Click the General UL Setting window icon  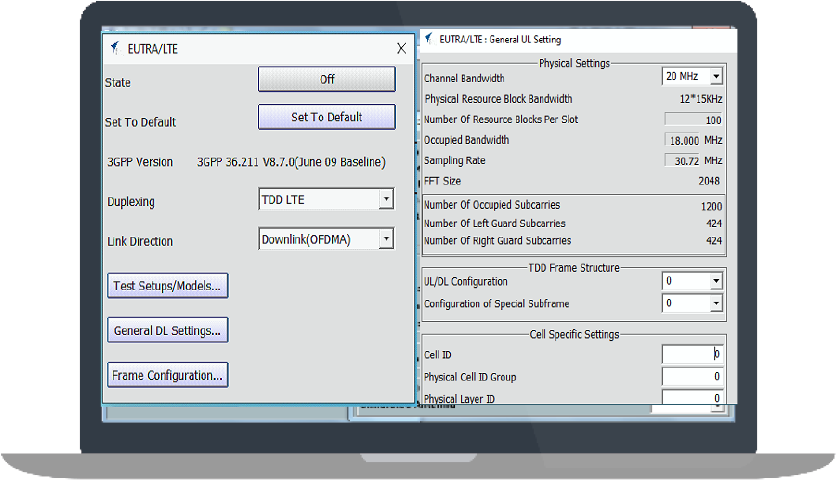429,39
